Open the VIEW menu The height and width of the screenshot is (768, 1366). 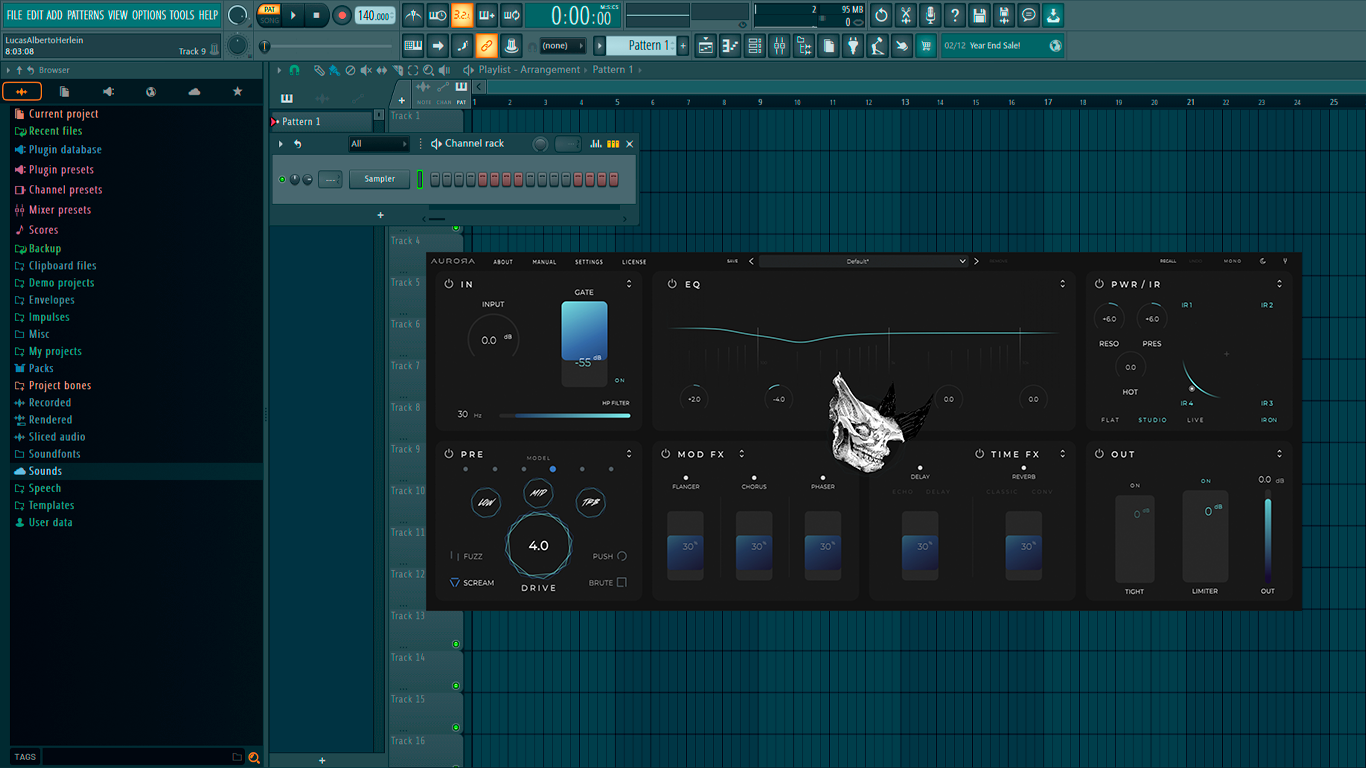pyautogui.click(x=118, y=15)
